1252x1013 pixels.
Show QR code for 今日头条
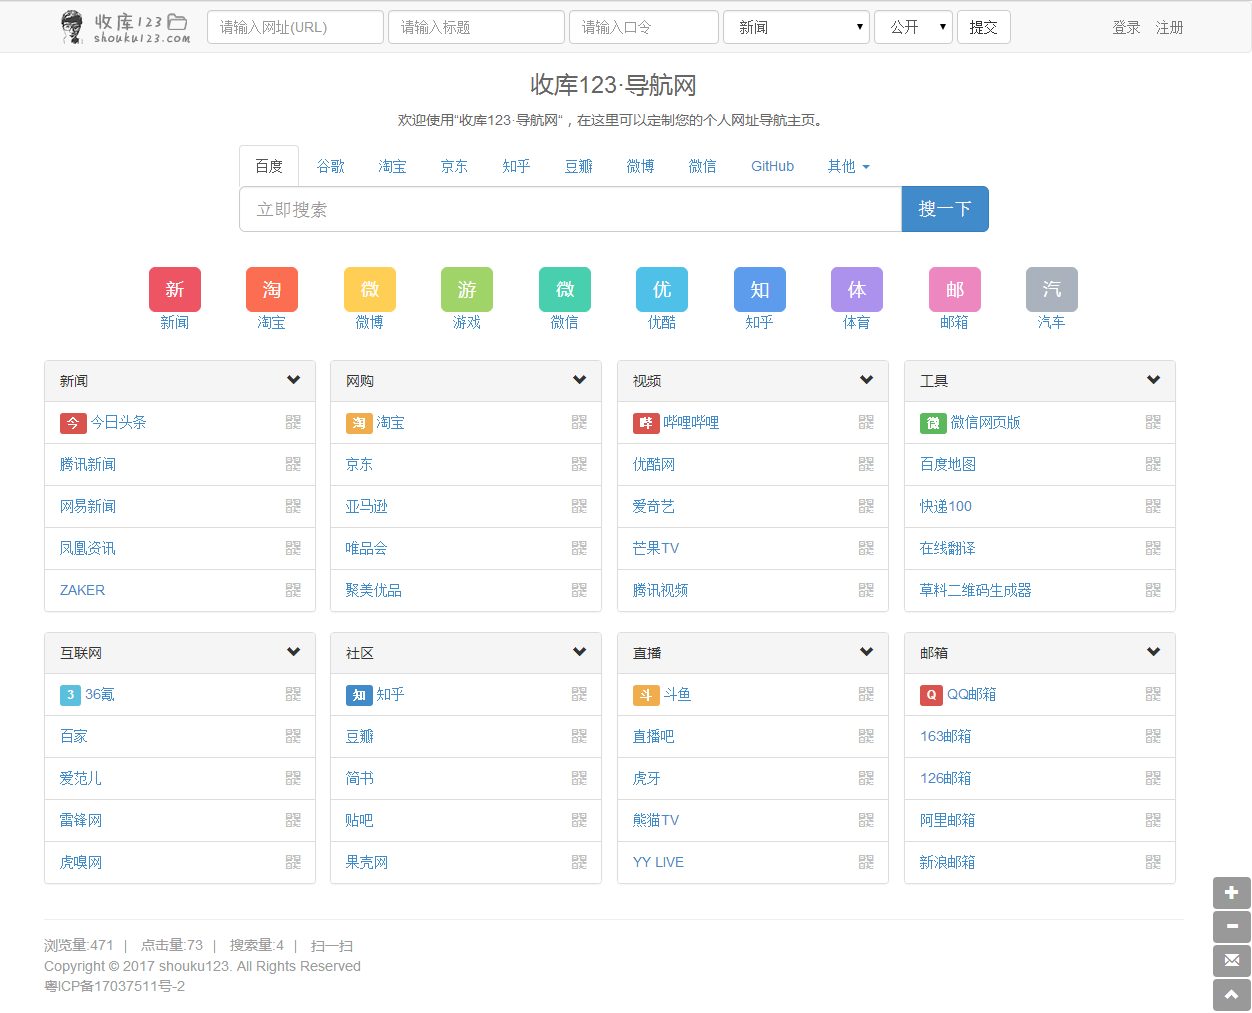[x=293, y=422]
